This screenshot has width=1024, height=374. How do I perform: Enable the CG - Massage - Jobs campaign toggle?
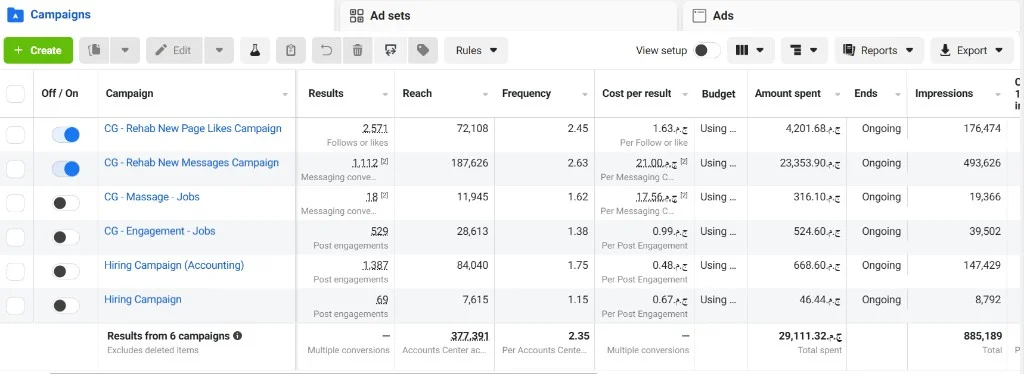point(66,203)
